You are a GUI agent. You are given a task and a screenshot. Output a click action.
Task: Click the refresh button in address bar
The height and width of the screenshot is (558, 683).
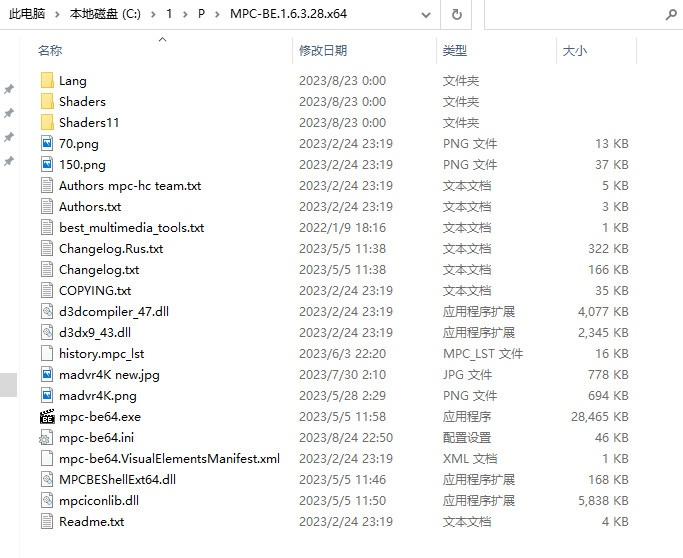(456, 14)
